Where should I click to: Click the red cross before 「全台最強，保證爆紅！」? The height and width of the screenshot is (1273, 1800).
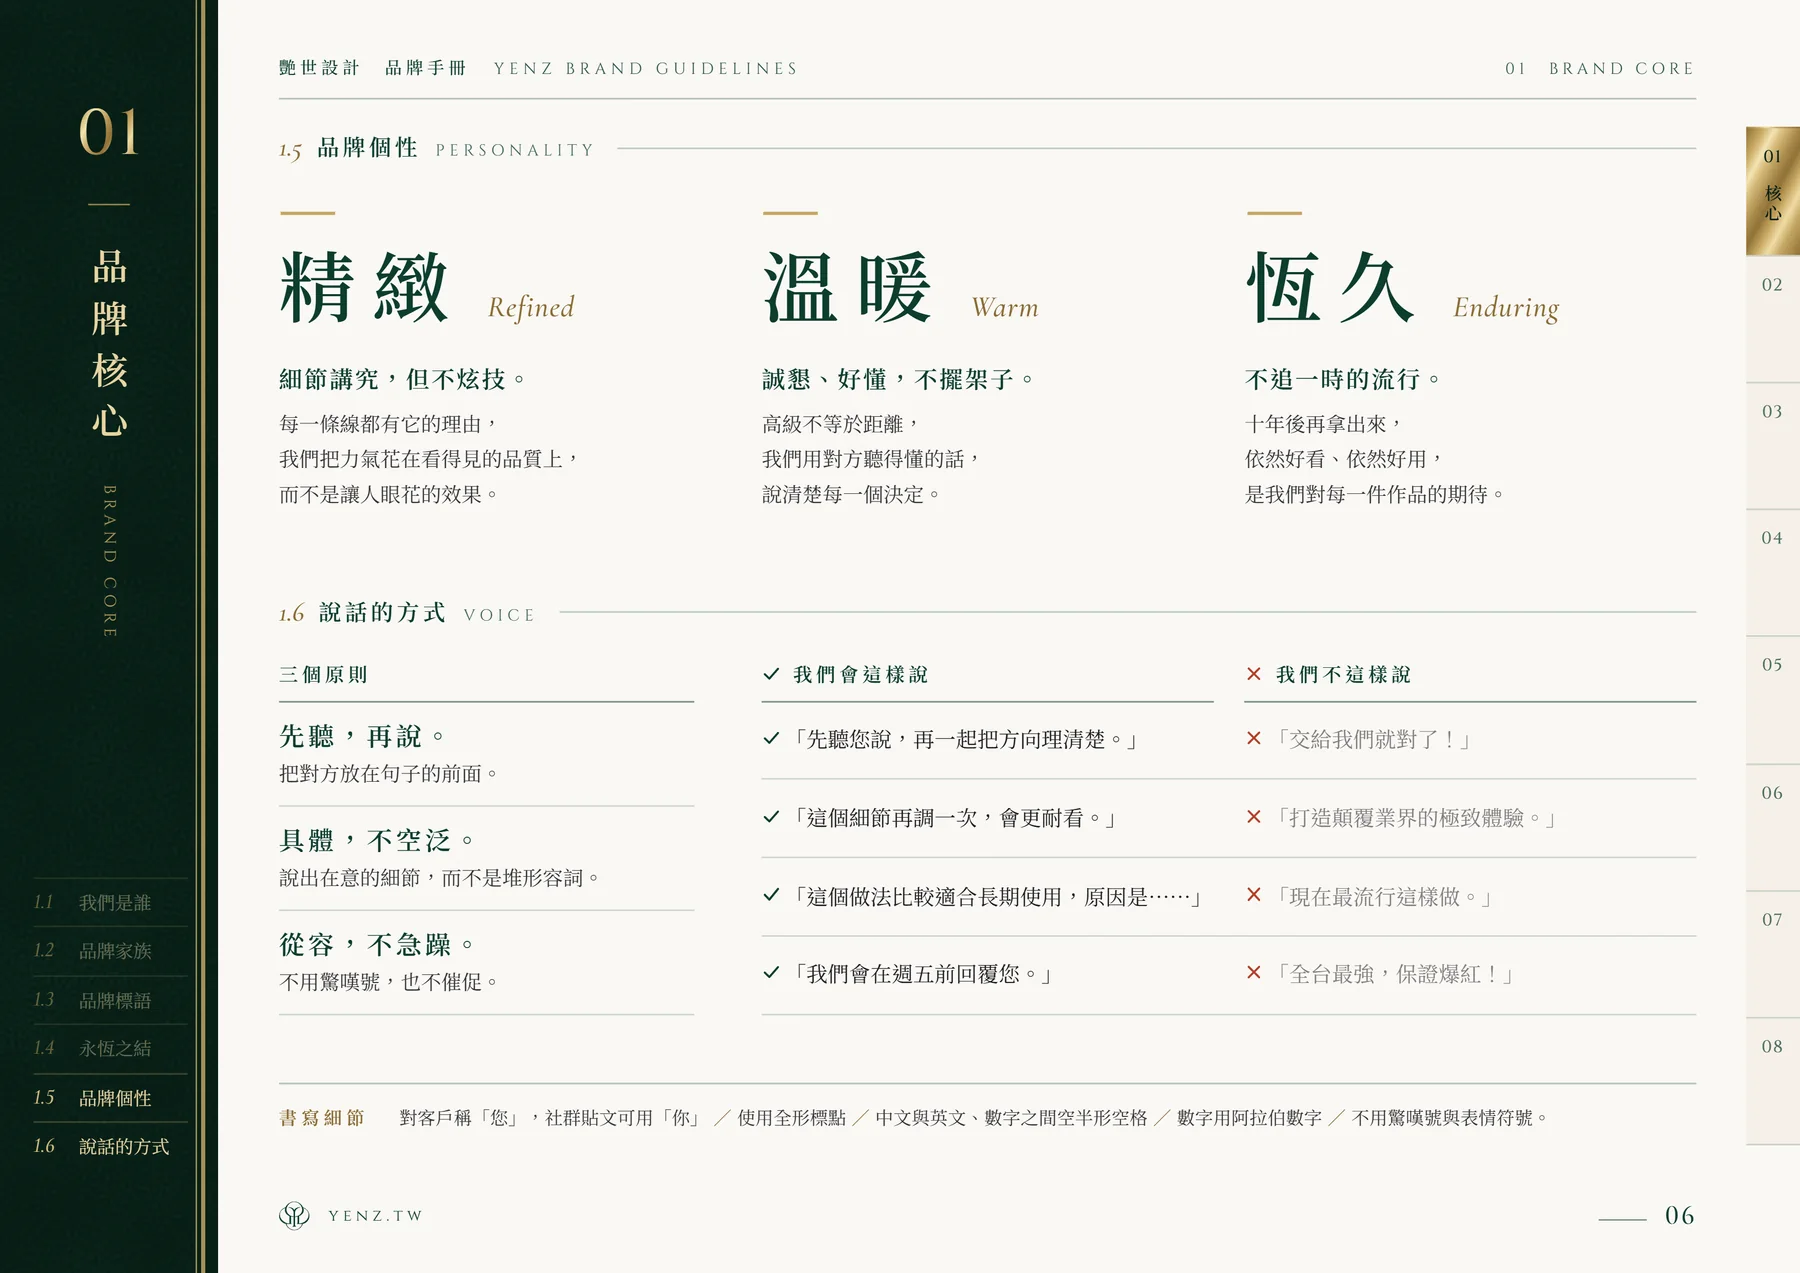coord(1254,972)
